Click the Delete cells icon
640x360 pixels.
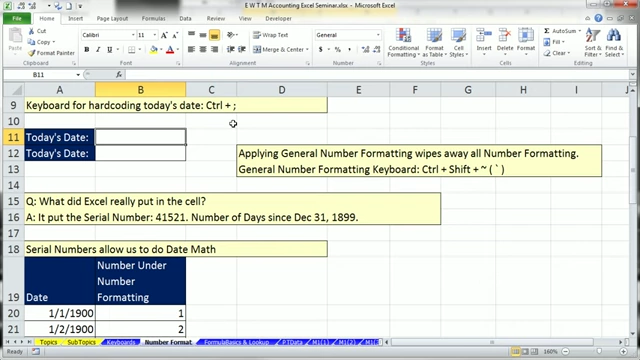(505, 36)
